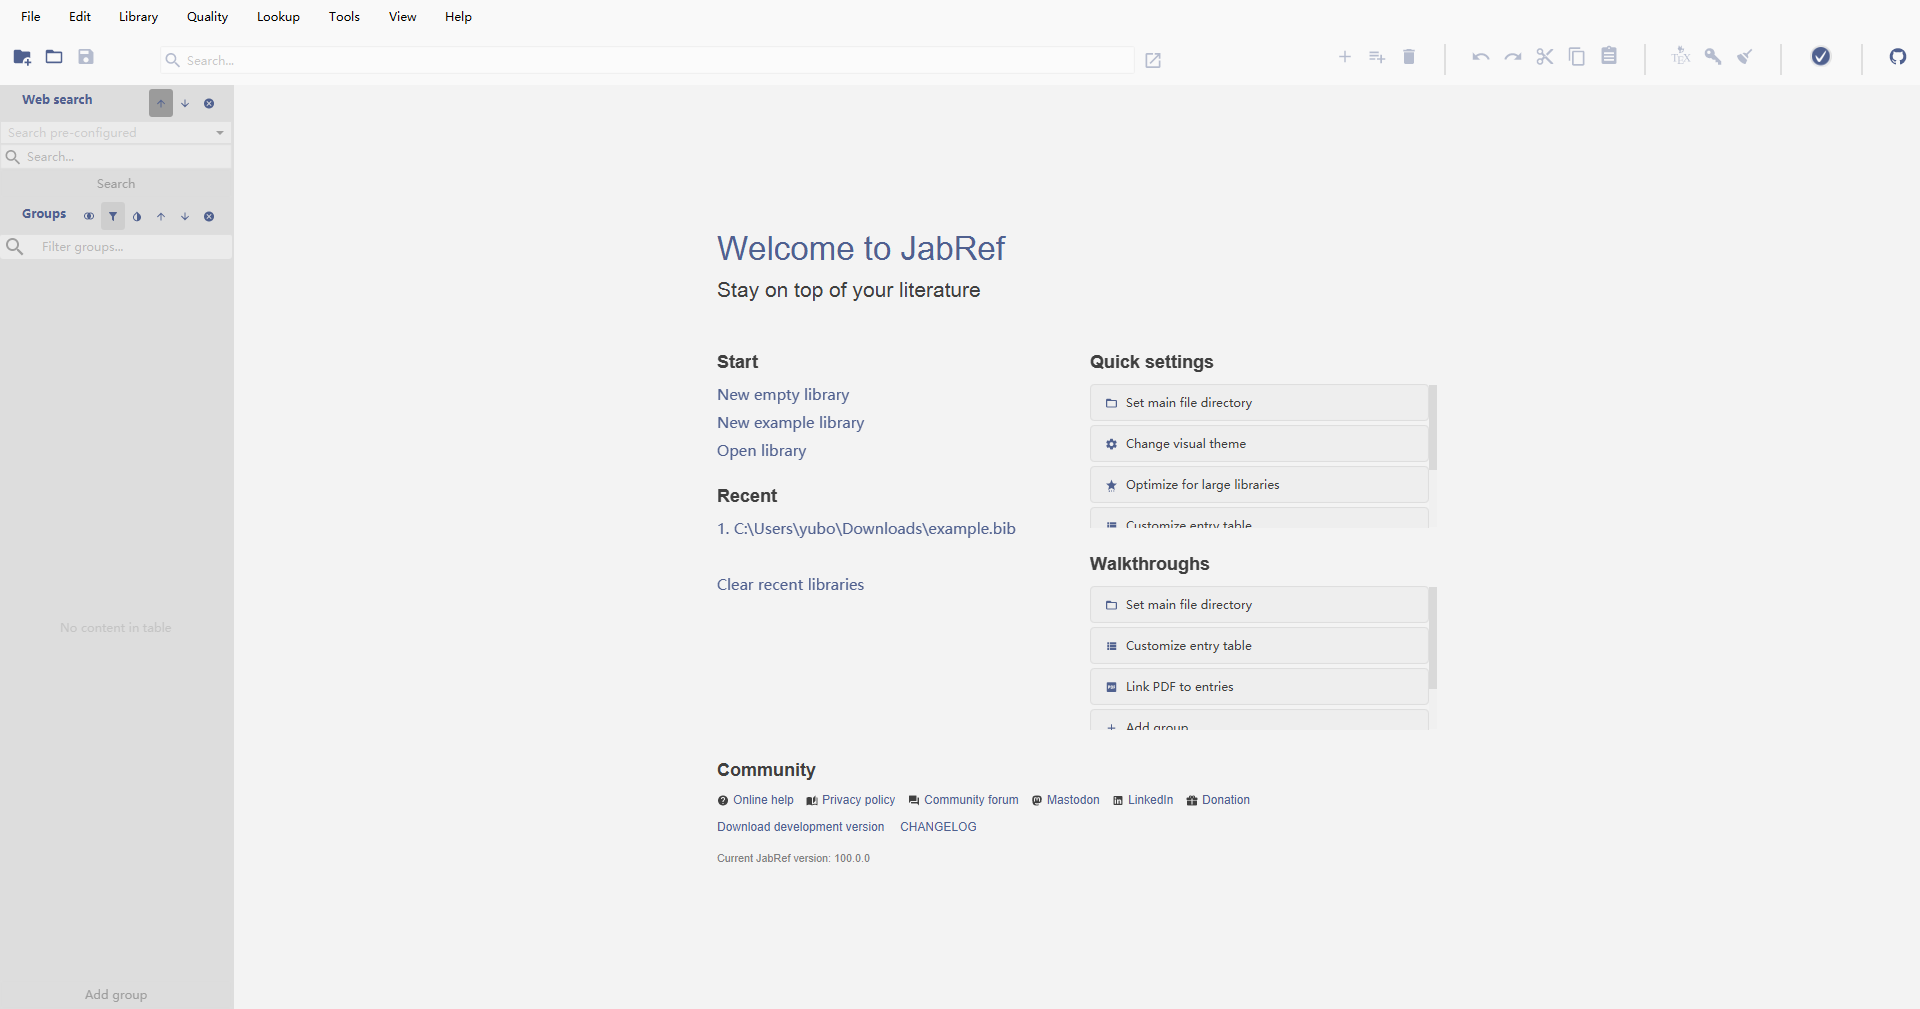Screen dimensions: 1920x1009
Task: Toggle the groups filter funnel button
Action: tap(113, 216)
